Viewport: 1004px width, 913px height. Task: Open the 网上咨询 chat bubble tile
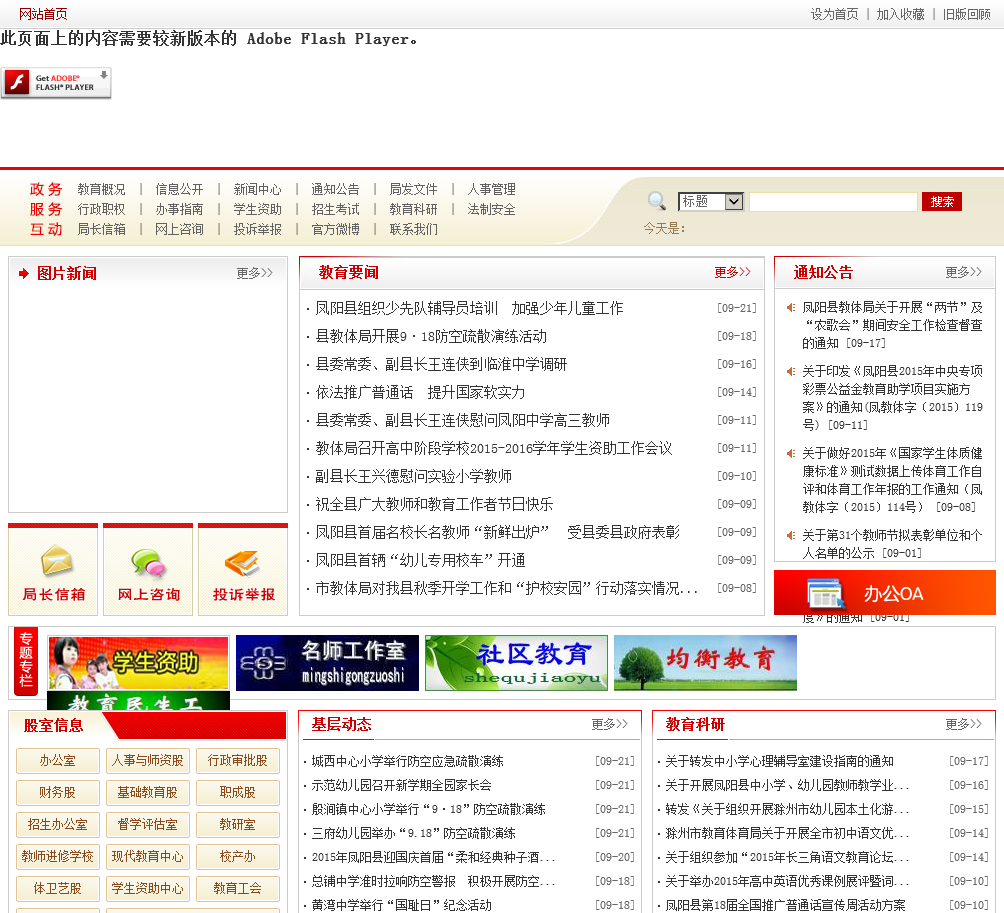[148, 569]
